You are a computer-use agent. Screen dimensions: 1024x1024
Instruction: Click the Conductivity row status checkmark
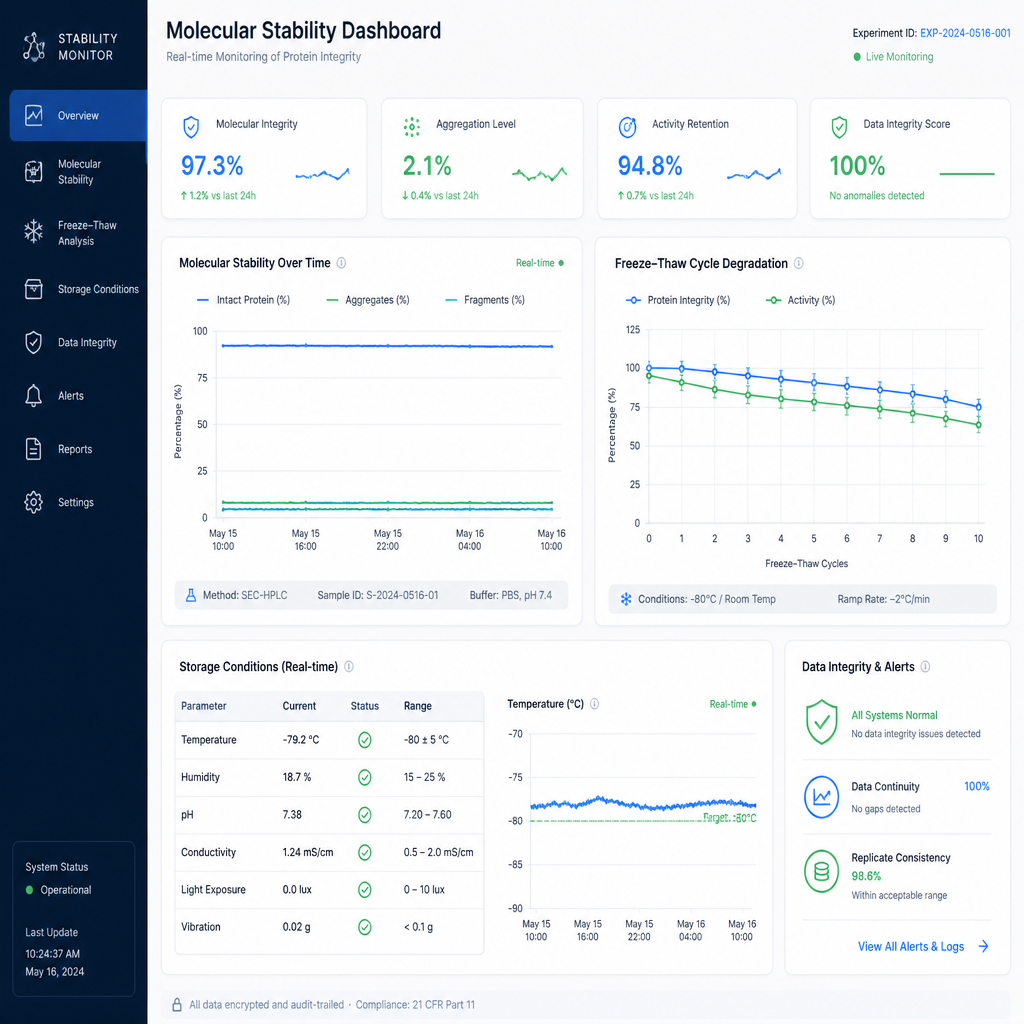click(365, 852)
